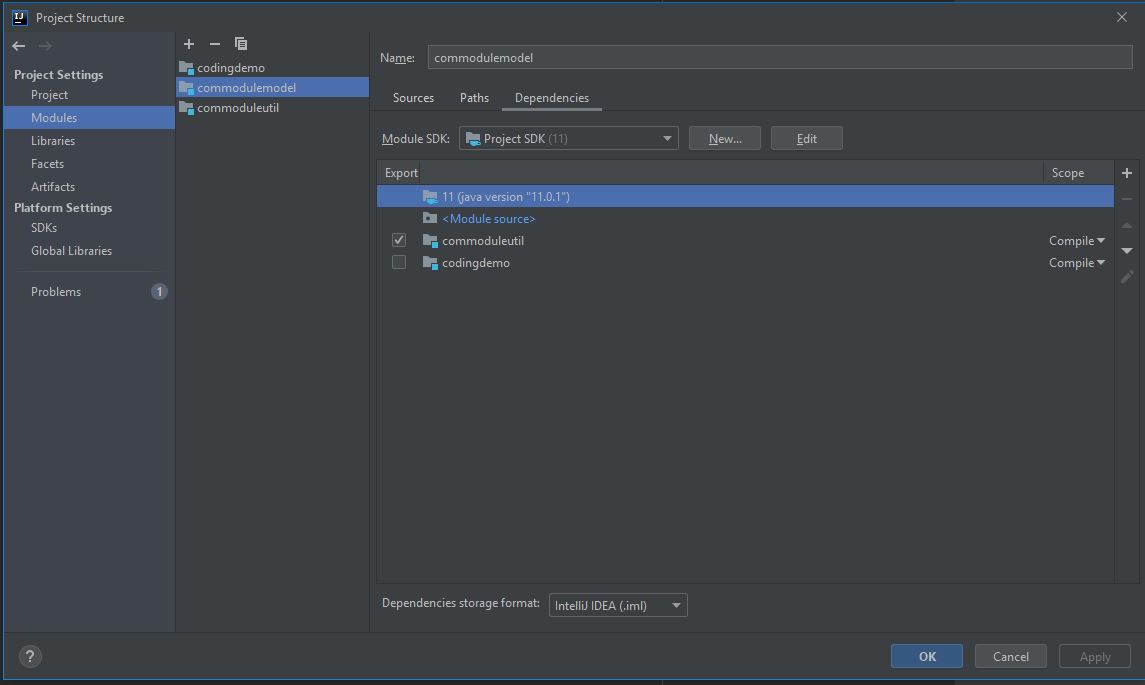Click folder icon of codingdemo module

[186, 68]
